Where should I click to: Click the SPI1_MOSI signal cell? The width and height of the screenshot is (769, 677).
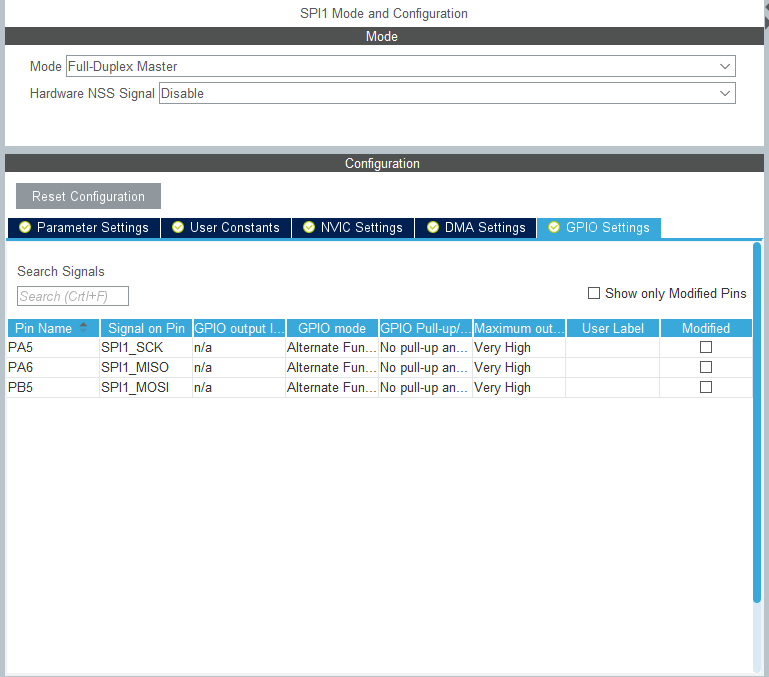click(146, 388)
